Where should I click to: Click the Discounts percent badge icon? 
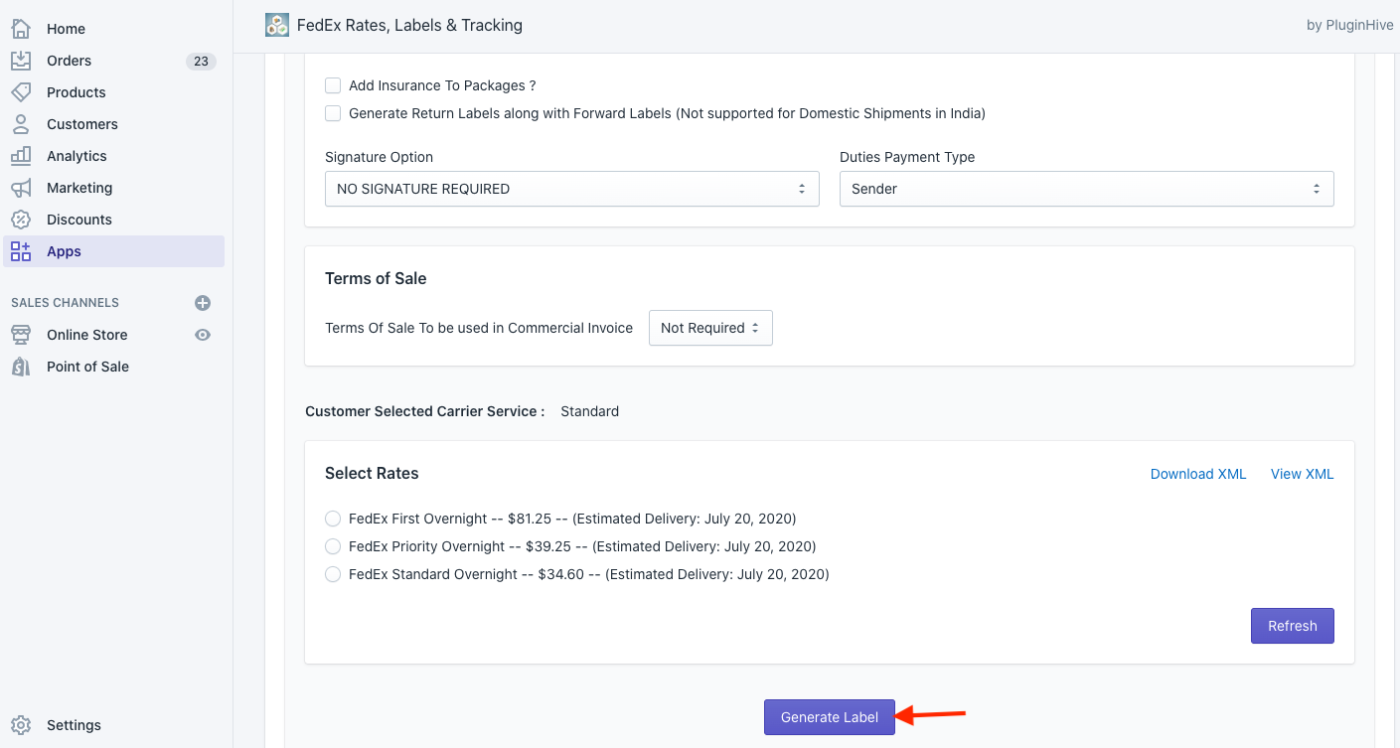pyautogui.click(x=21, y=220)
